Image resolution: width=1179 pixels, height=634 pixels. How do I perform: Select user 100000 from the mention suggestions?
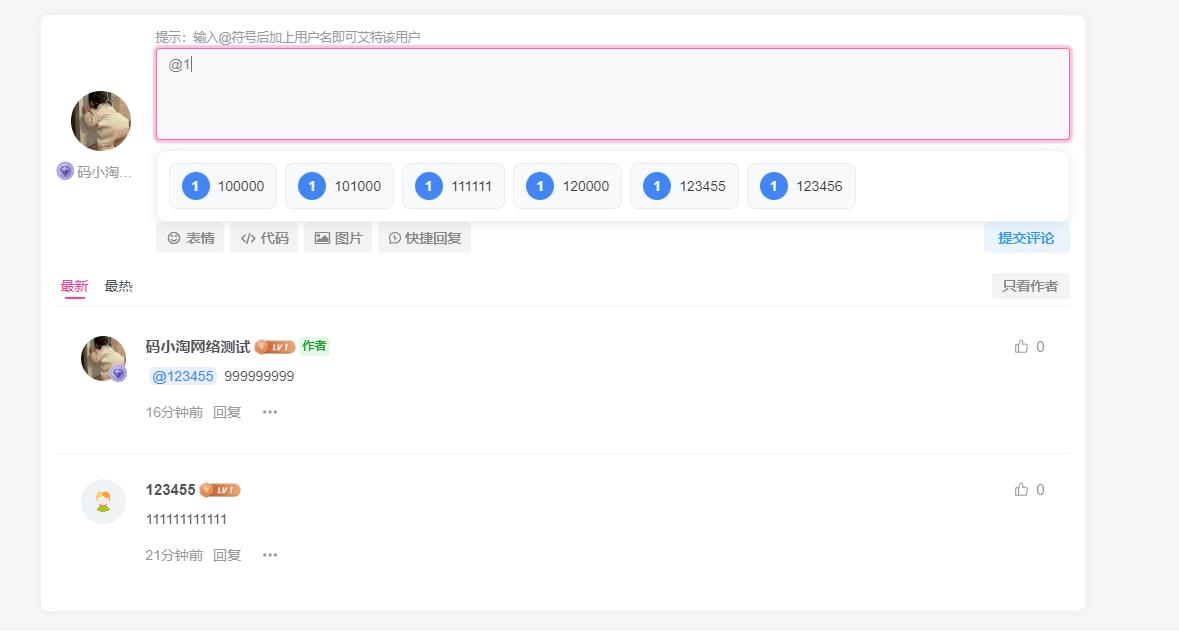222,185
